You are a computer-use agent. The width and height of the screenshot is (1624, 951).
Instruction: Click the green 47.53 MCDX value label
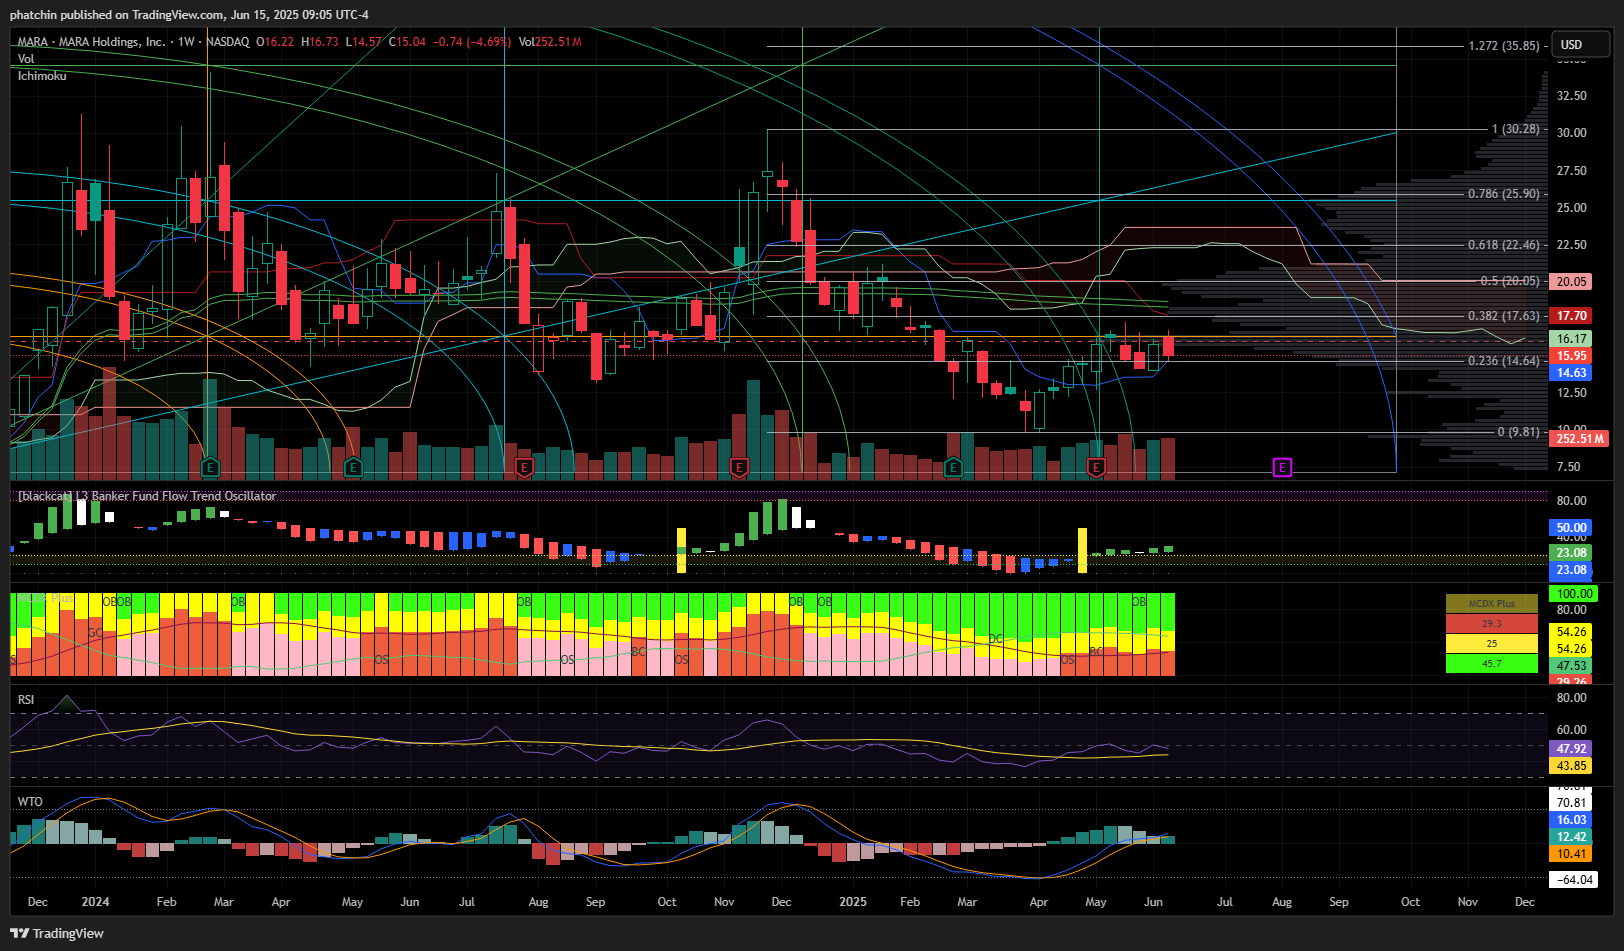(1572, 666)
